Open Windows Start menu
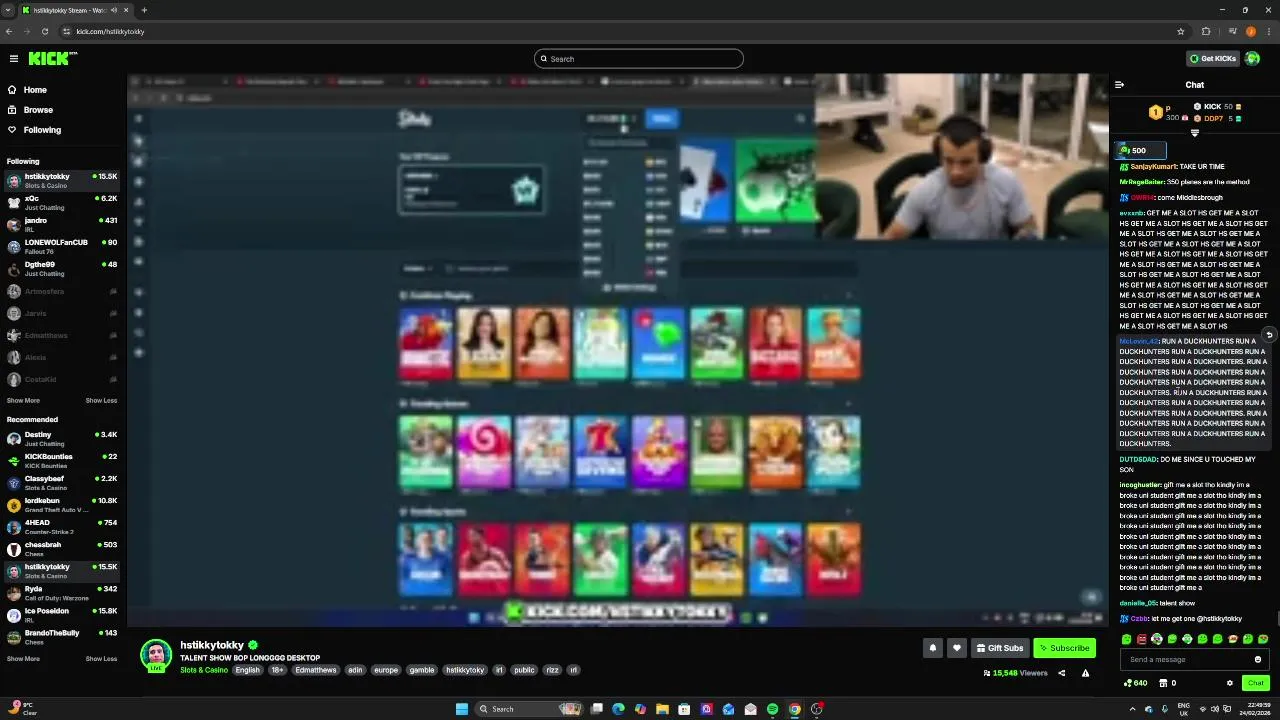Viewport: 1280px width, 720px height. pyautogui.click(x=461, y=709)
